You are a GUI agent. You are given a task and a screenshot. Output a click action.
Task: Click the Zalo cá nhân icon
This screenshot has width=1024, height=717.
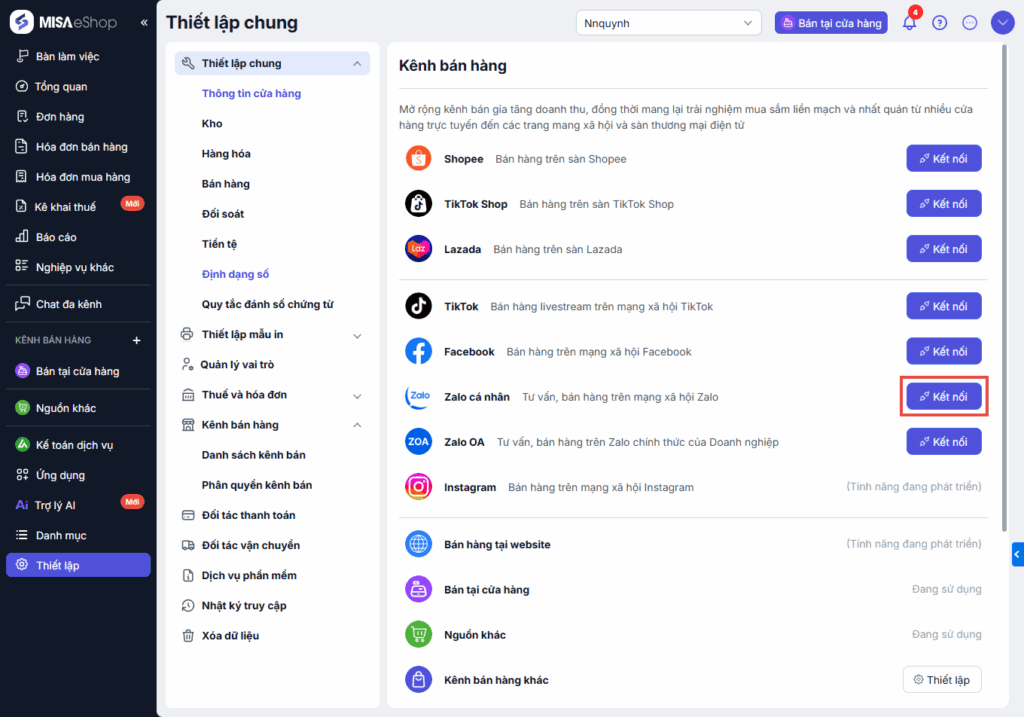(x=418, y=396)
